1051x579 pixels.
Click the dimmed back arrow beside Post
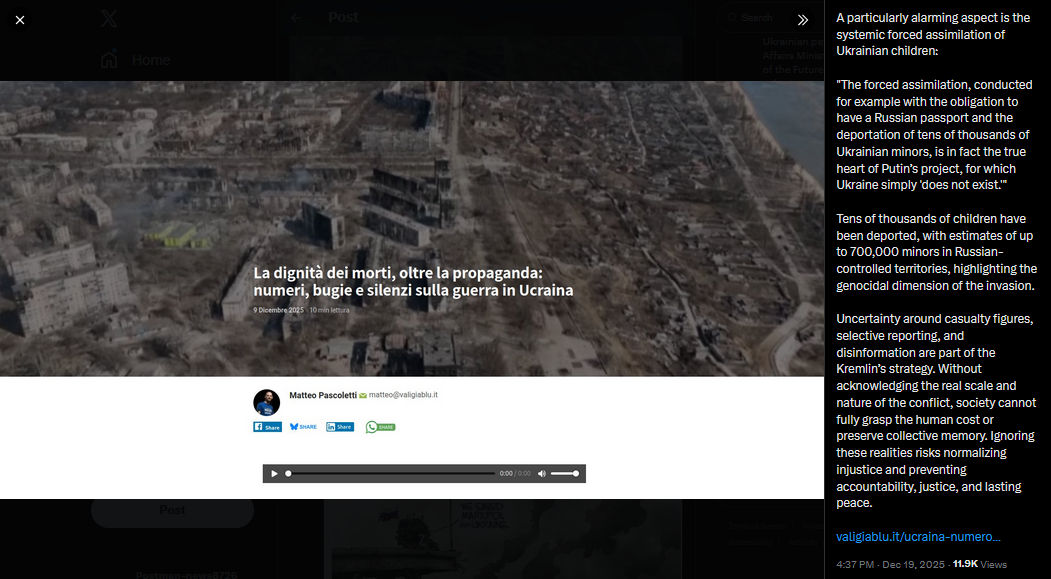click(296, 18)
